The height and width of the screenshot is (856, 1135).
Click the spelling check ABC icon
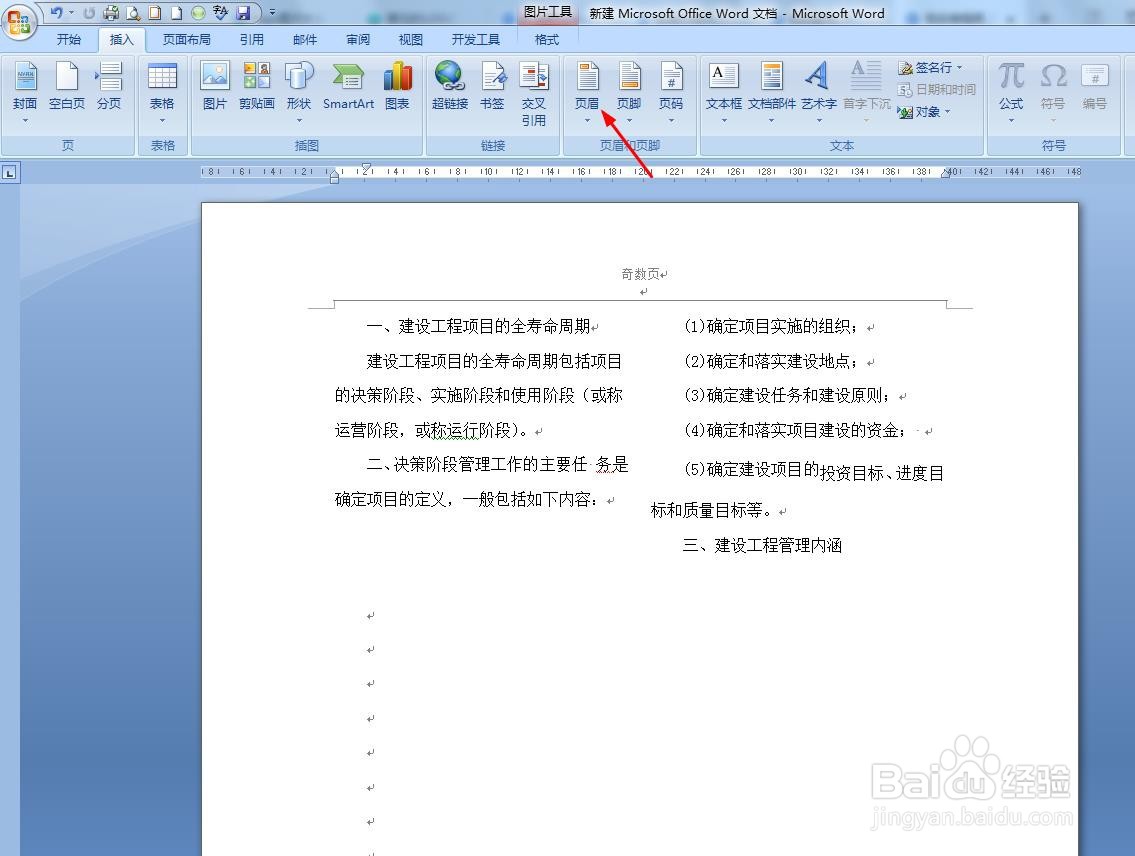(220, 12)
